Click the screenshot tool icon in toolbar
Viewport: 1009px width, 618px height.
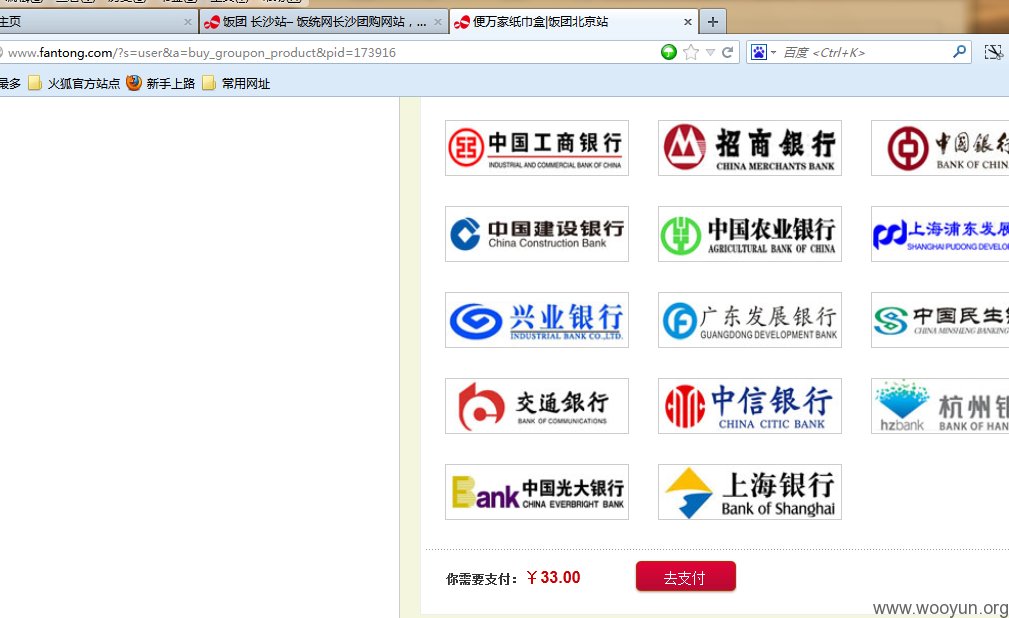[x=994, y=52]
